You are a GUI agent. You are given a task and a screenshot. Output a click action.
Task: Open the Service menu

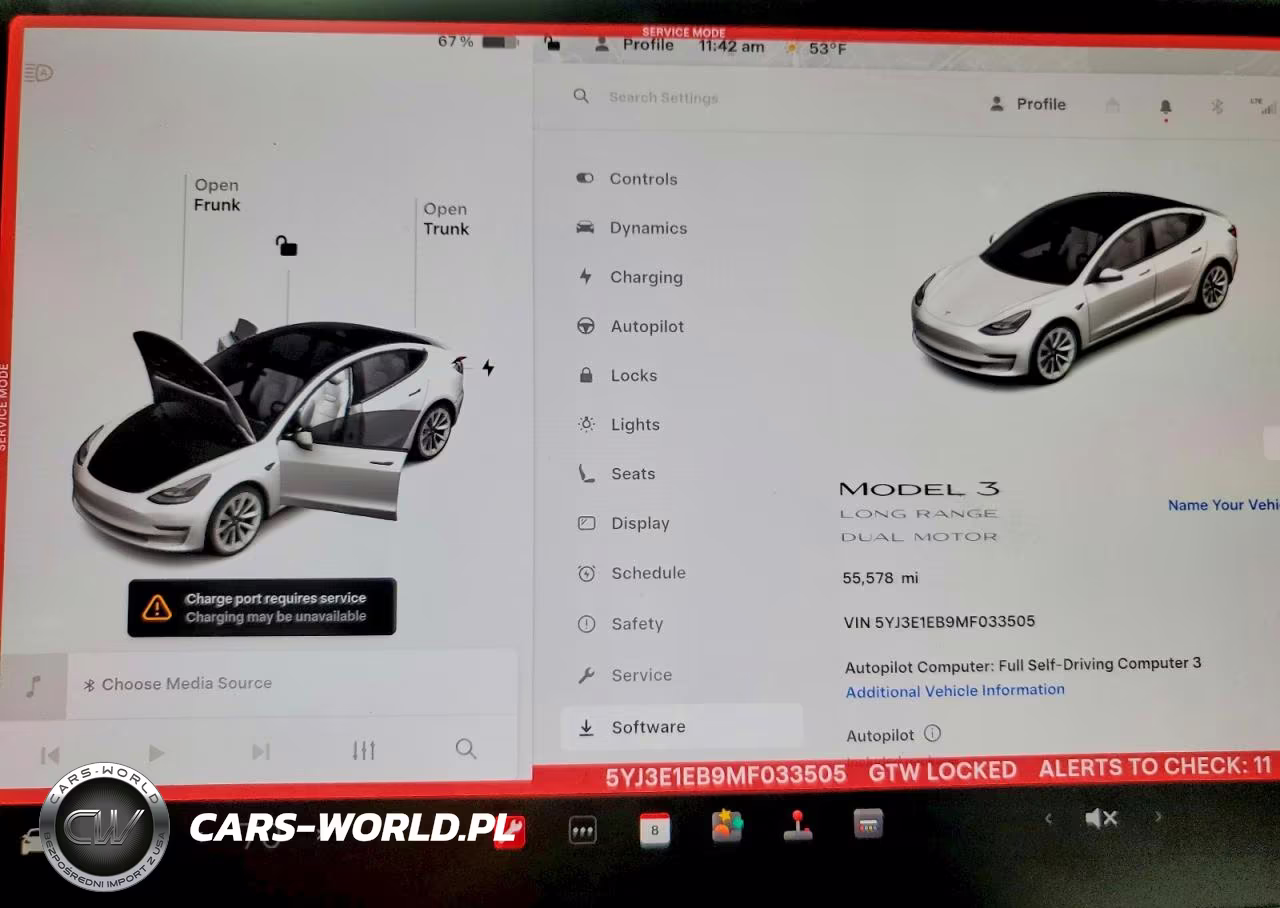pyautogui.click(x=624, y=676)
